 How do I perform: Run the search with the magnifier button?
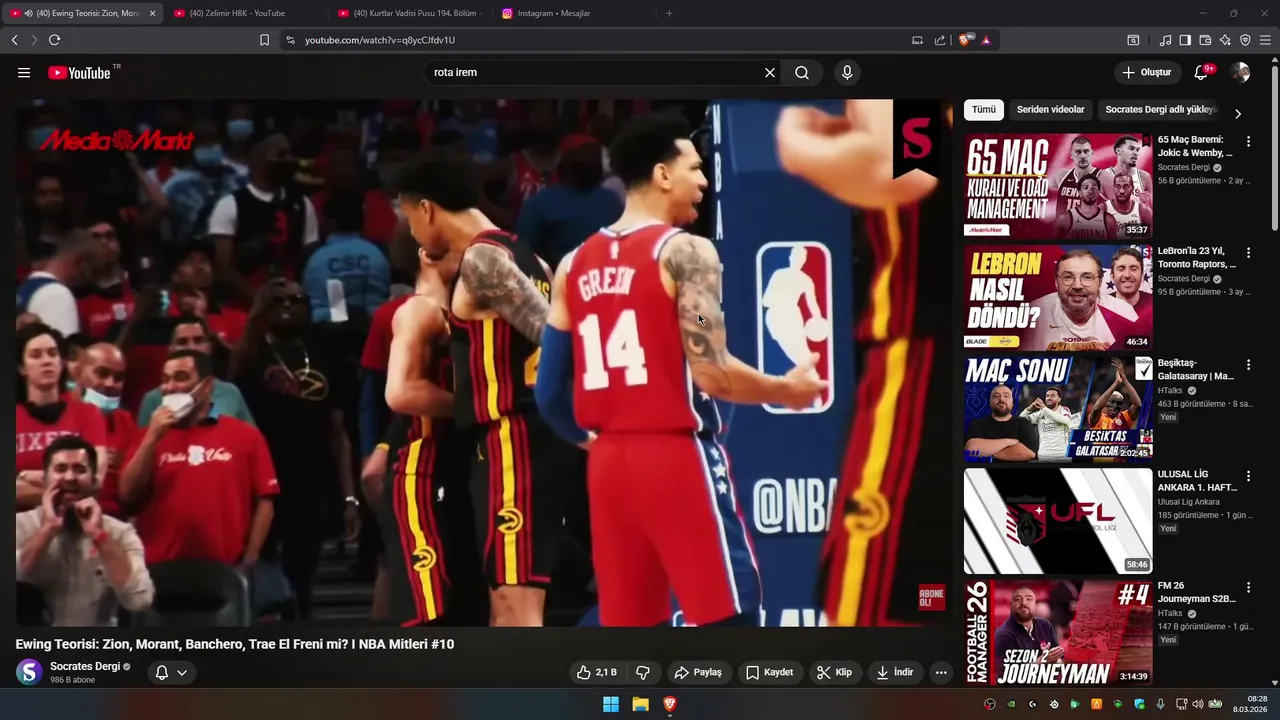point(802,73)
